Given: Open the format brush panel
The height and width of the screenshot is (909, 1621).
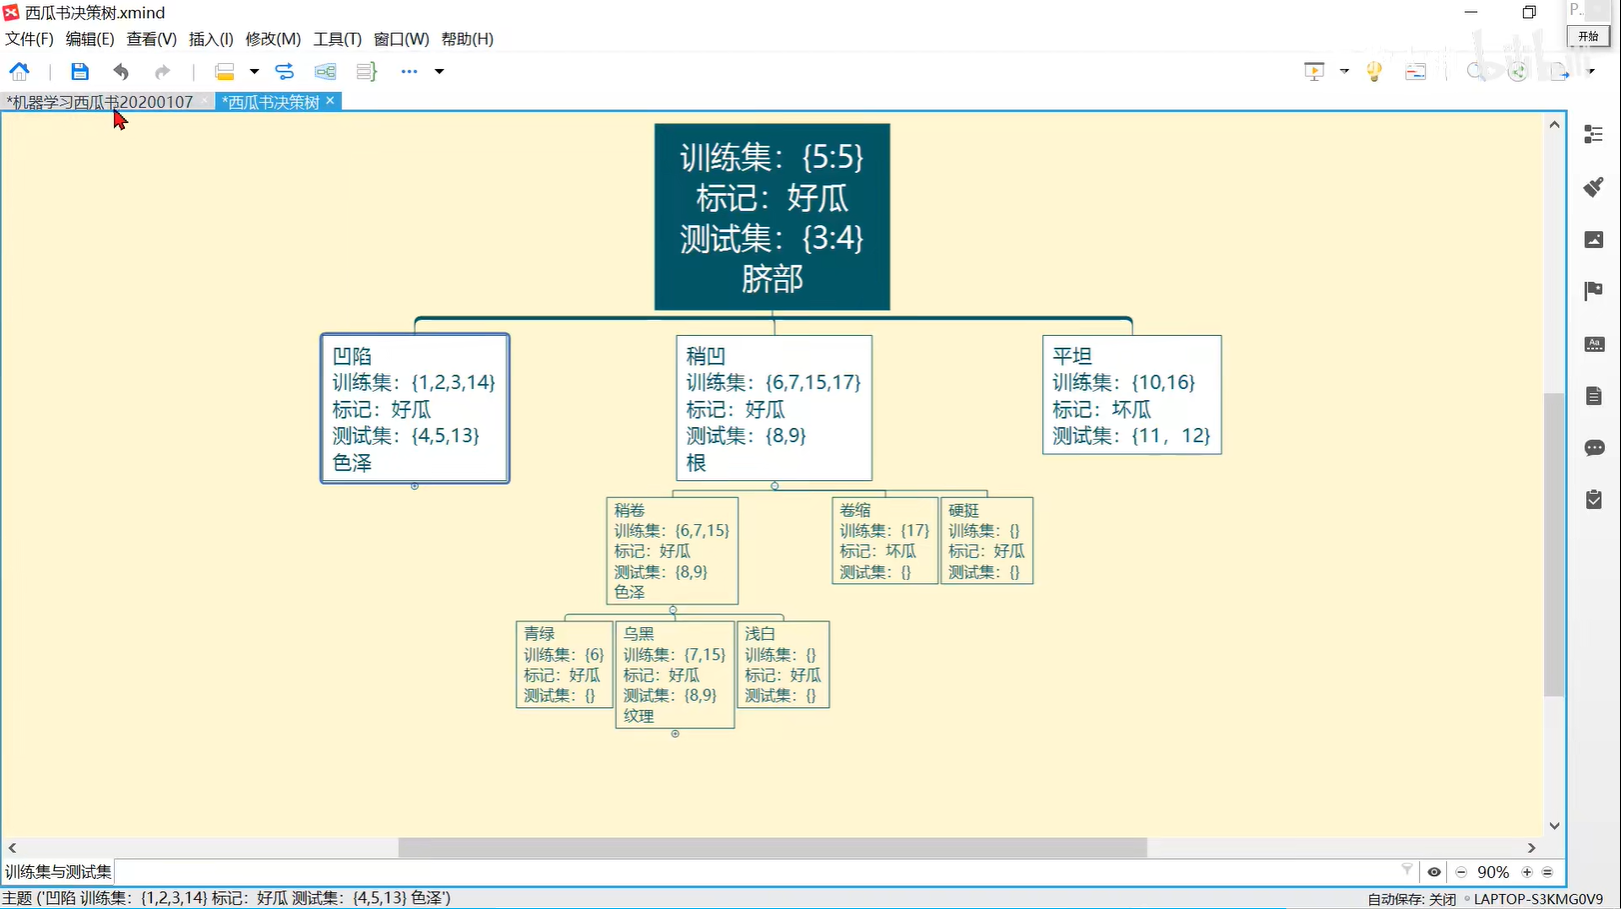Looking at the screenshot, I should pyautogui.click(x=1594, y=186).
